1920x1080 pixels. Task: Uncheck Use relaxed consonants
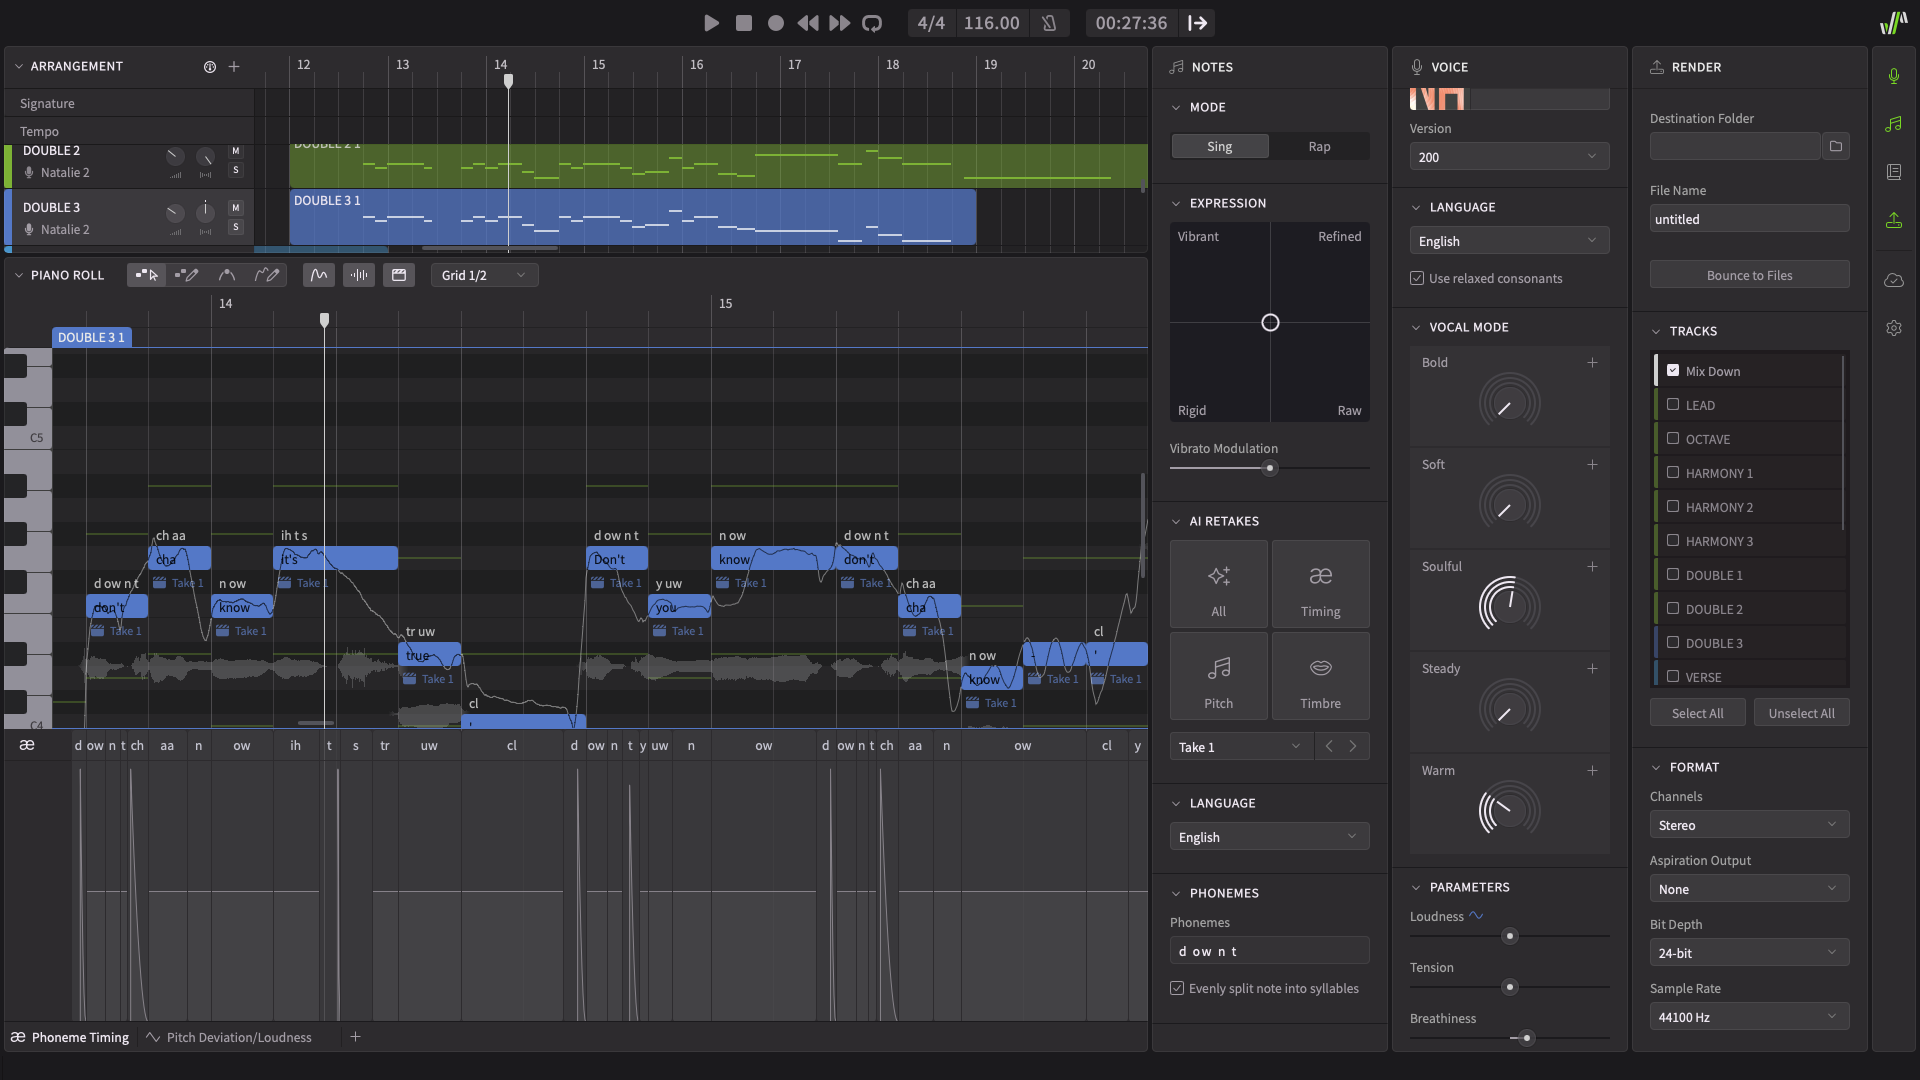coord(1417,278)
